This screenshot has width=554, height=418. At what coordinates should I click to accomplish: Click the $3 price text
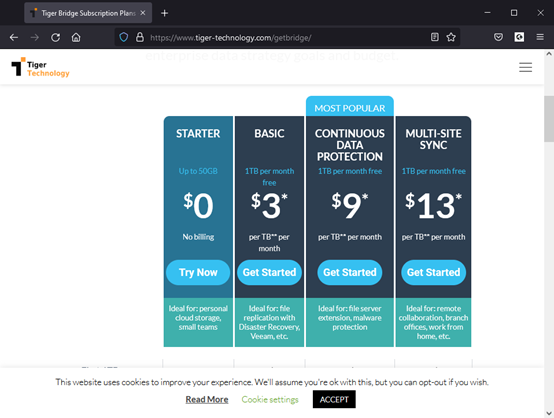269,205
